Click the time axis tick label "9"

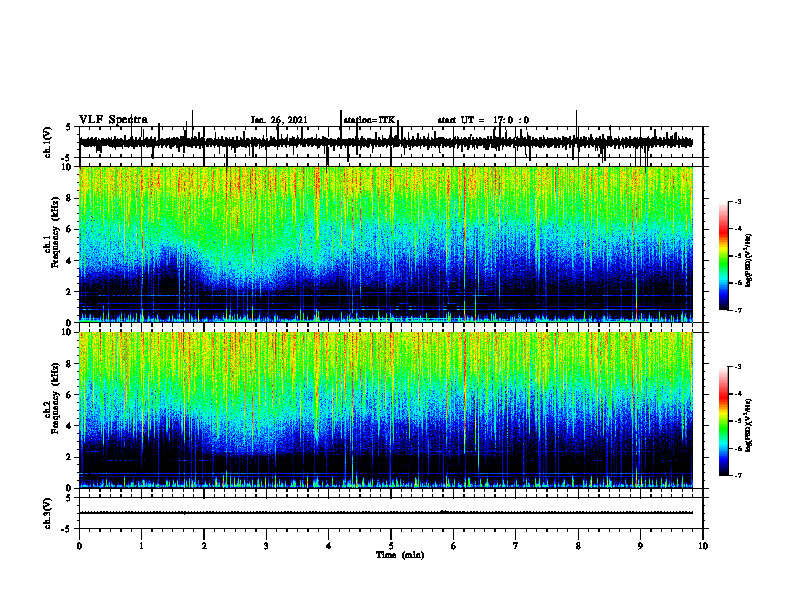640,546
